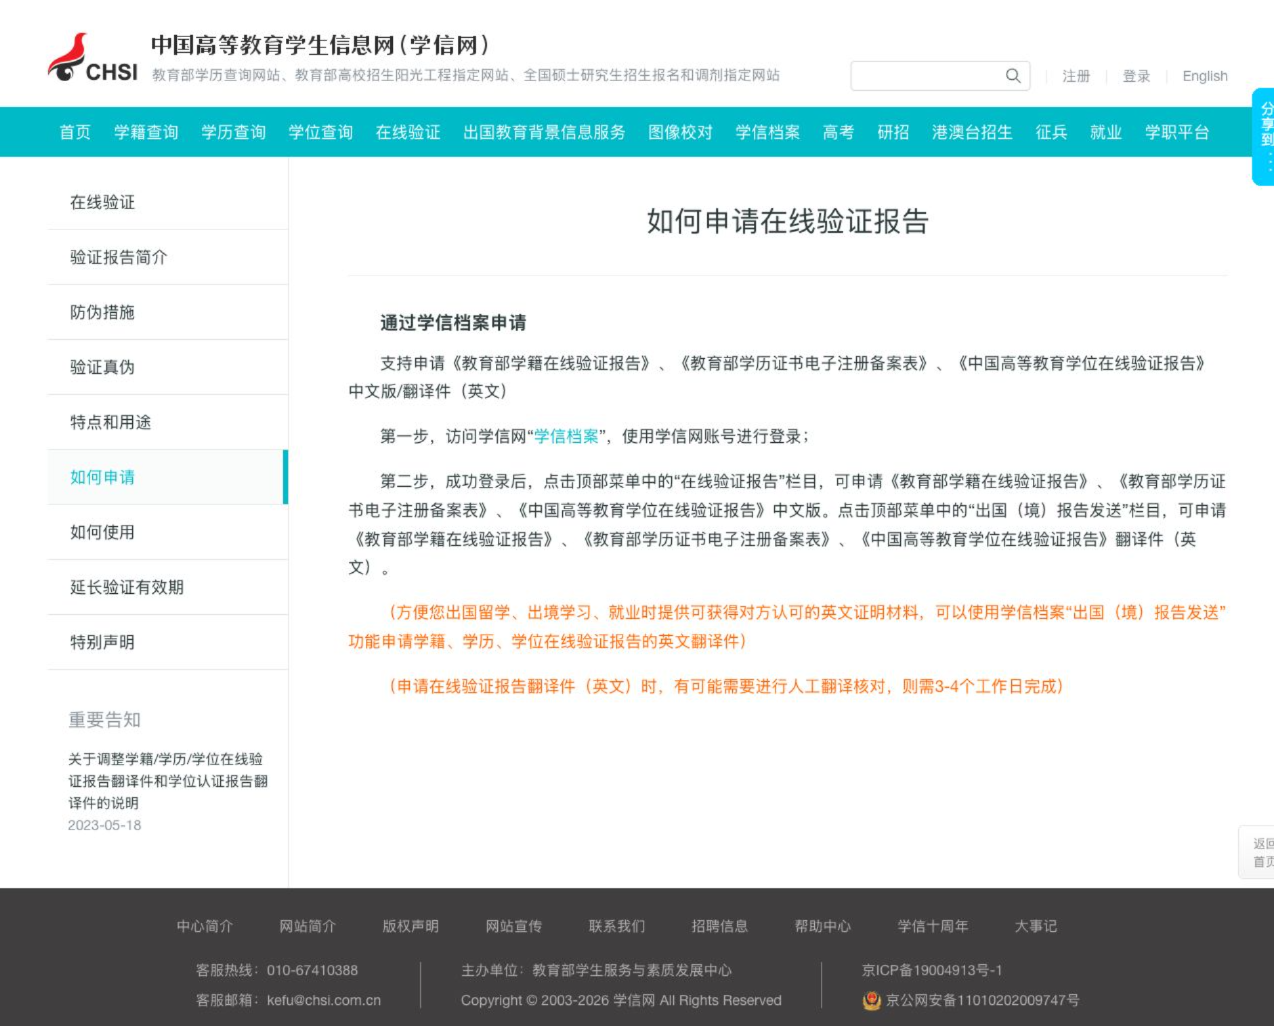Open 联系我们 in the footer
Image resolution: width=1274 pixels, height=1026 pixels.
click(x=617, y=926)
